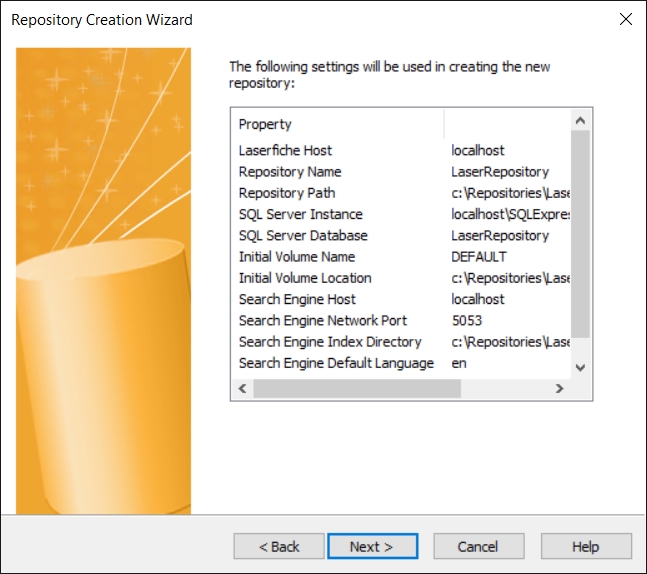
Task: Click the horizontal scroll right arrow
Action: (560, 389)
